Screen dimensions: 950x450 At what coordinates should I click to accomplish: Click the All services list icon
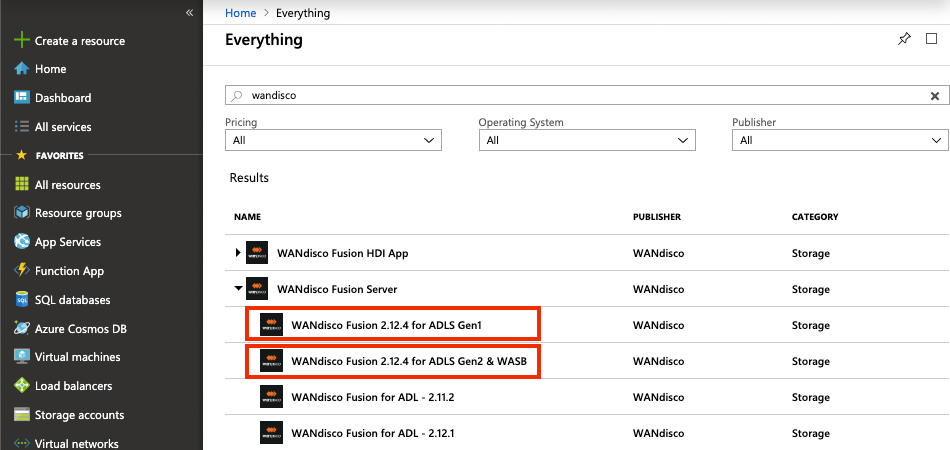(x=22, y=127)
